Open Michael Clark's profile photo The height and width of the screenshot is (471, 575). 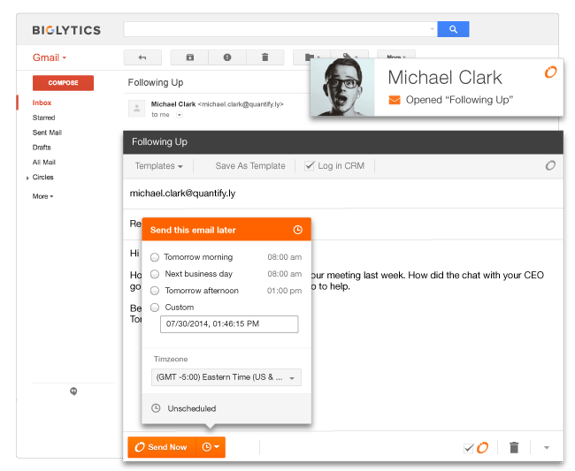[343, 88]
